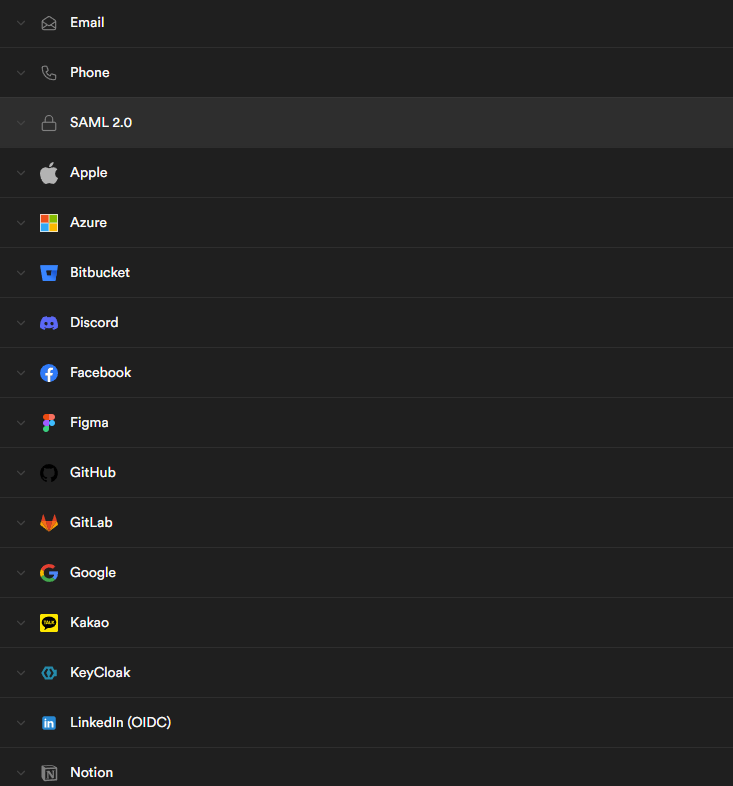Viewport: 733px width, 786px height.
Task: Select the Azure label text
Action: [88, 223]
